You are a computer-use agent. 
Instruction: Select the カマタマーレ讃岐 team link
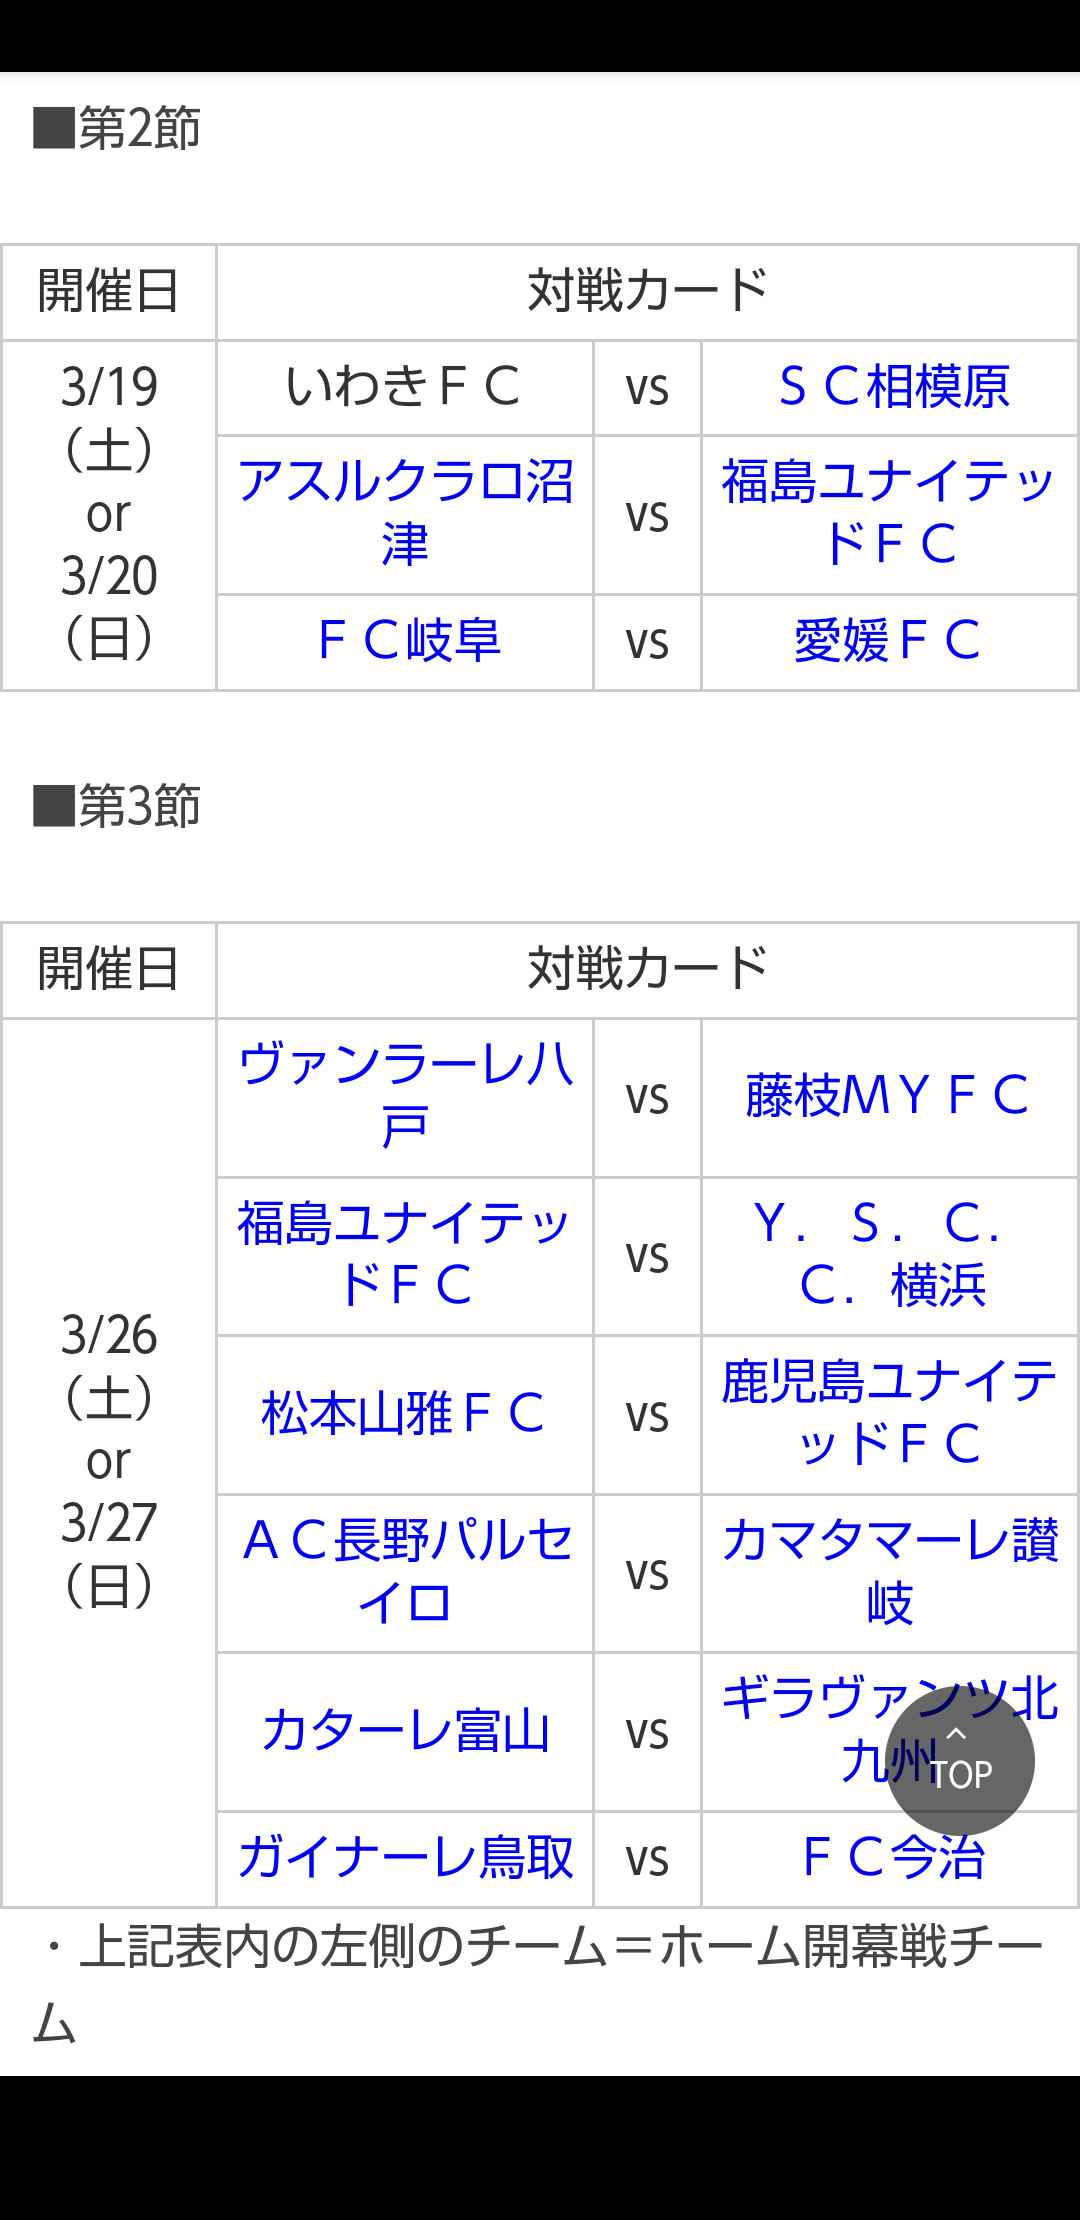pos(889,1571)
